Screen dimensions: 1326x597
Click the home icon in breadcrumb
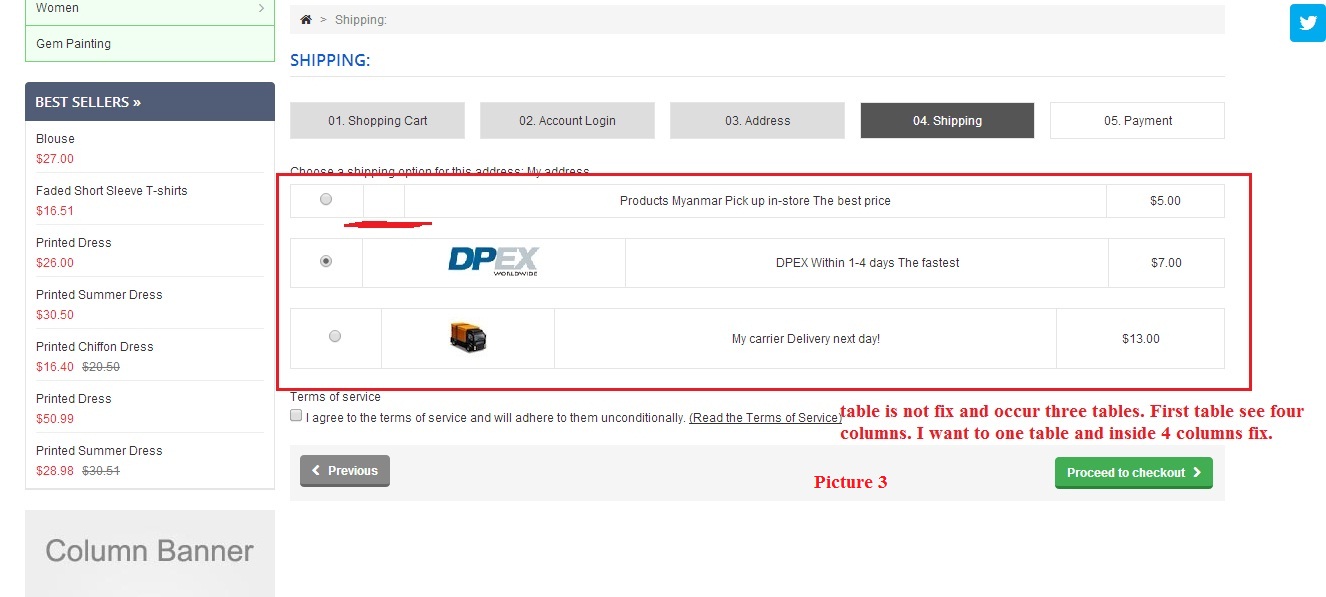(x=306, y=20)
